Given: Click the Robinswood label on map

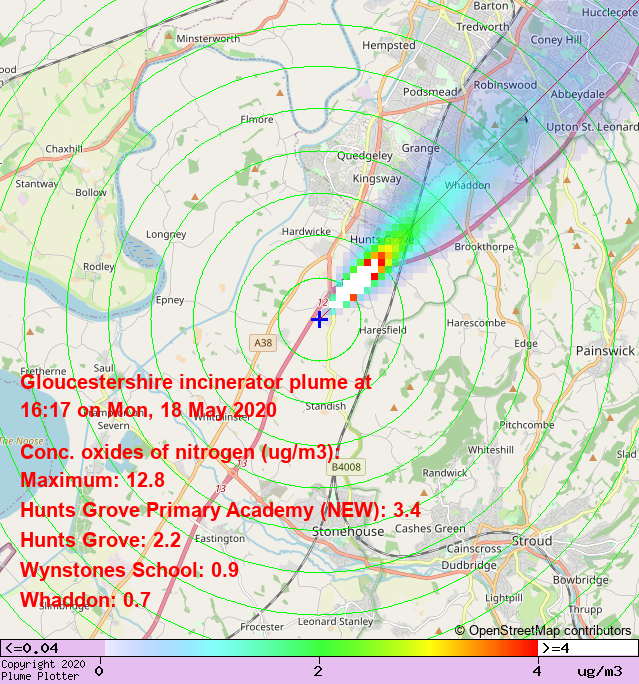Looking at the screenshot, I should point(505,85).
